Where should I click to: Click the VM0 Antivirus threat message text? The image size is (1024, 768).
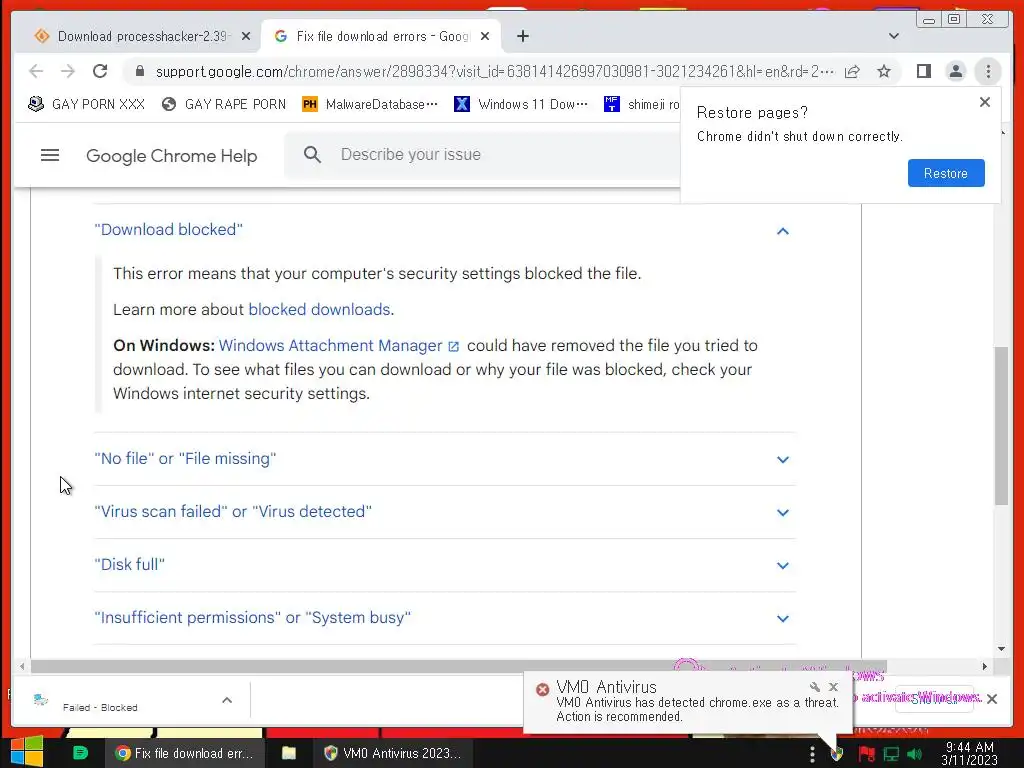tap(697, 709)
